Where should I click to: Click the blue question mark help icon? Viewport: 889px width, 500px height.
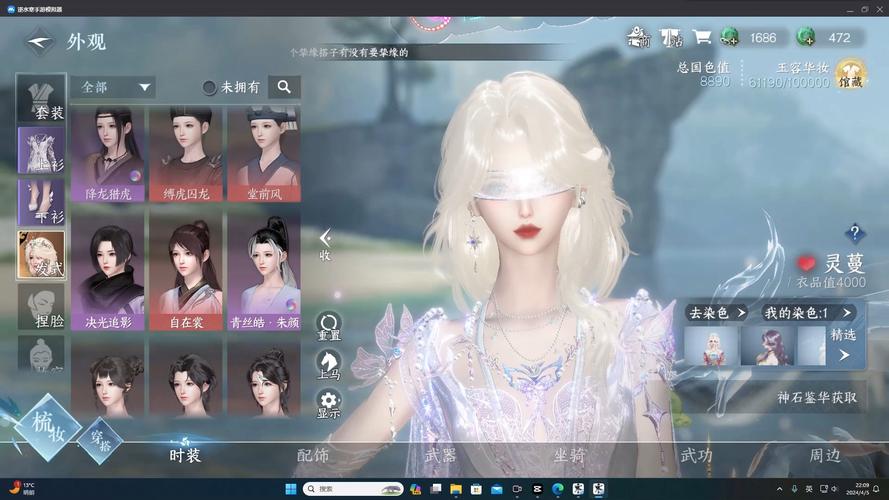point(854,233)
